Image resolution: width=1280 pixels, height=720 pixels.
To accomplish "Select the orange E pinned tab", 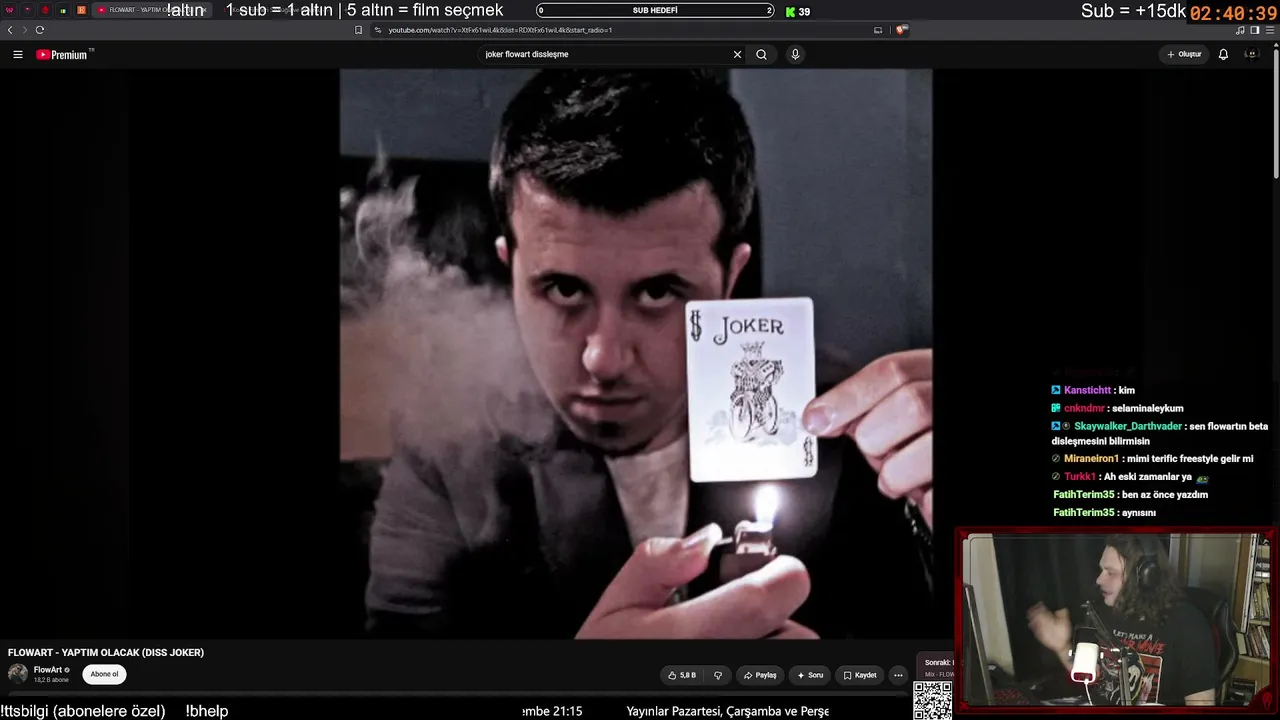I will (81, 10).
